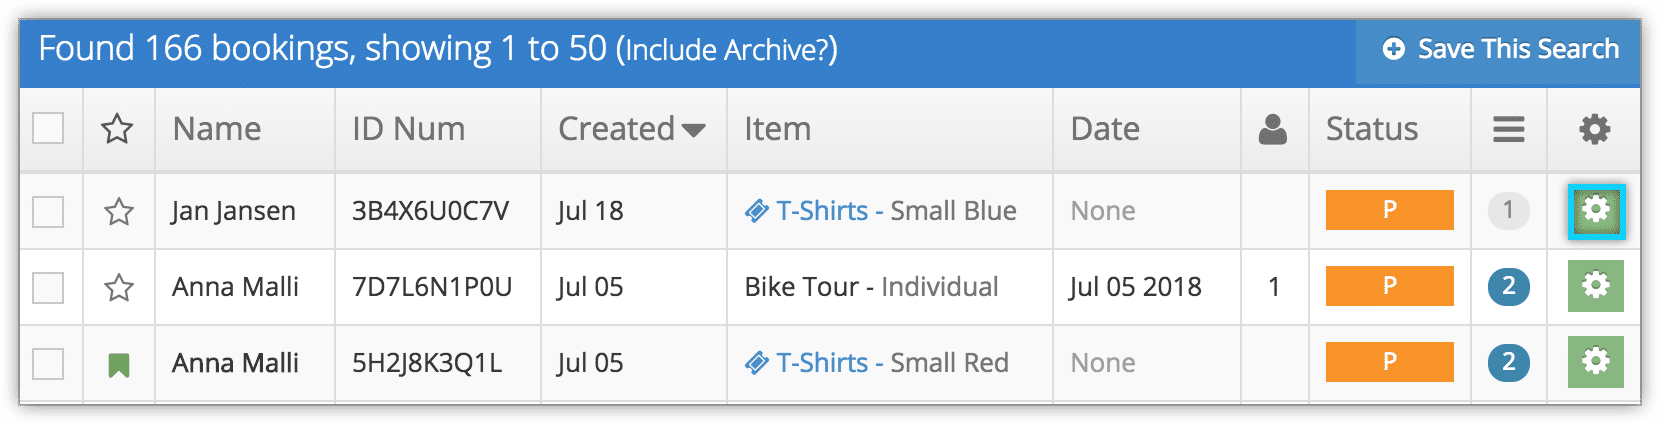Screen dimensions: 1660x424
Task: Click the green bookmark flag on 5H2J8K3Q1L
Action: (x=119, y=365)
